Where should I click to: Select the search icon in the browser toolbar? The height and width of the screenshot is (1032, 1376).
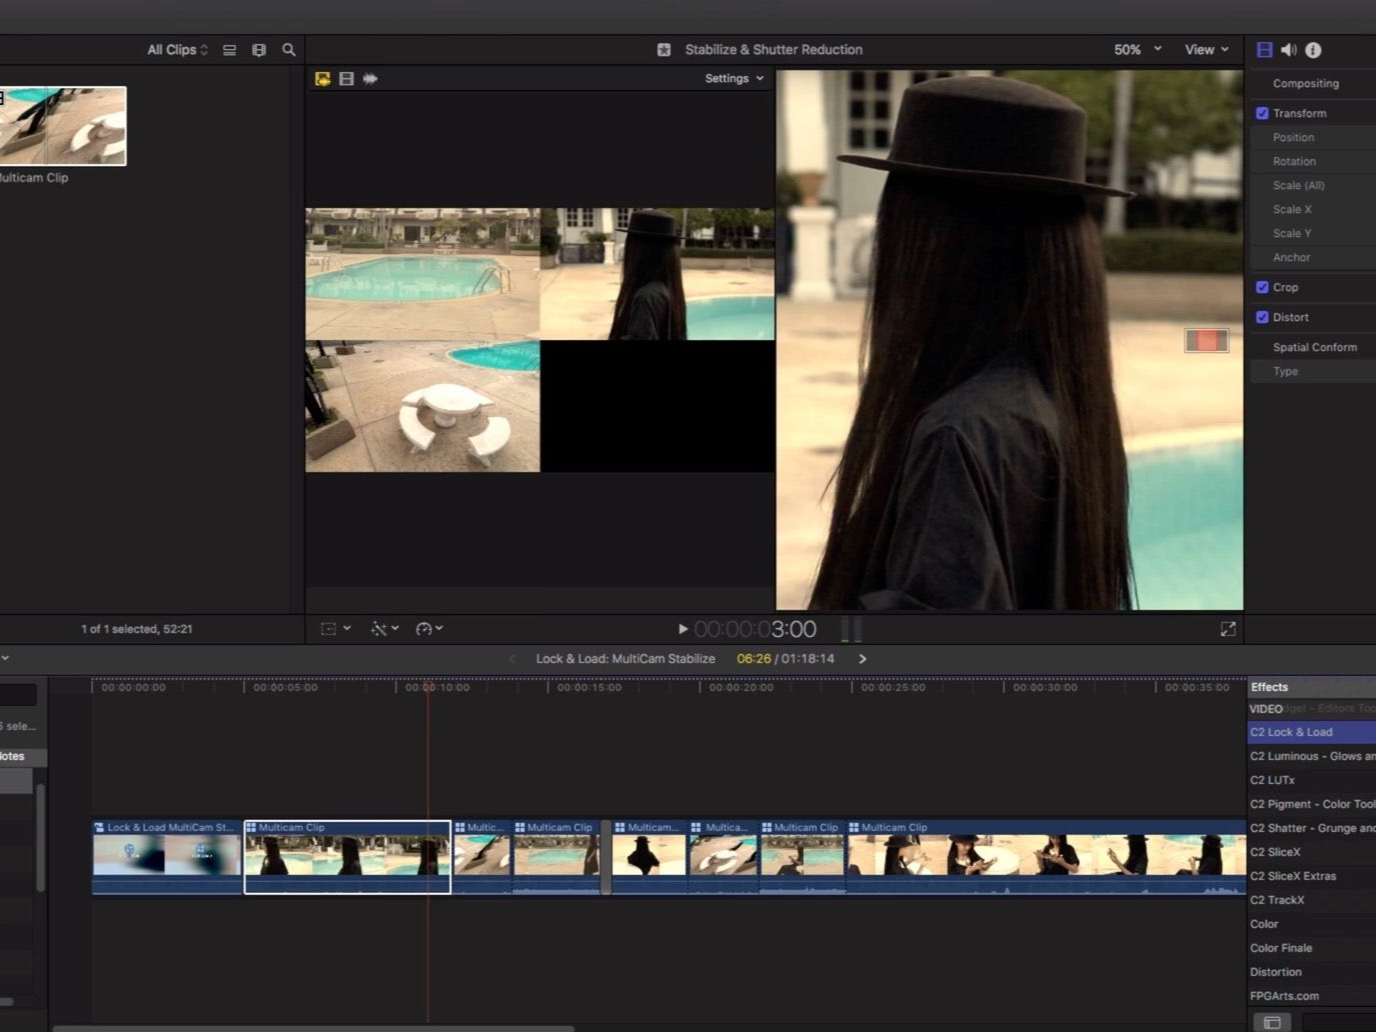pyautogui.click(x=288, y=49)
